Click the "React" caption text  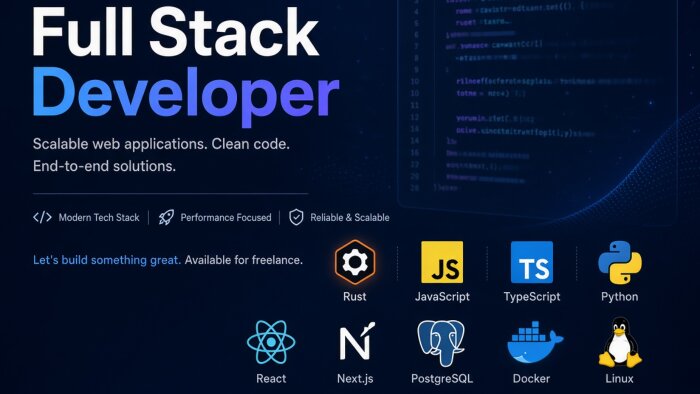click(x=271, y=379)
